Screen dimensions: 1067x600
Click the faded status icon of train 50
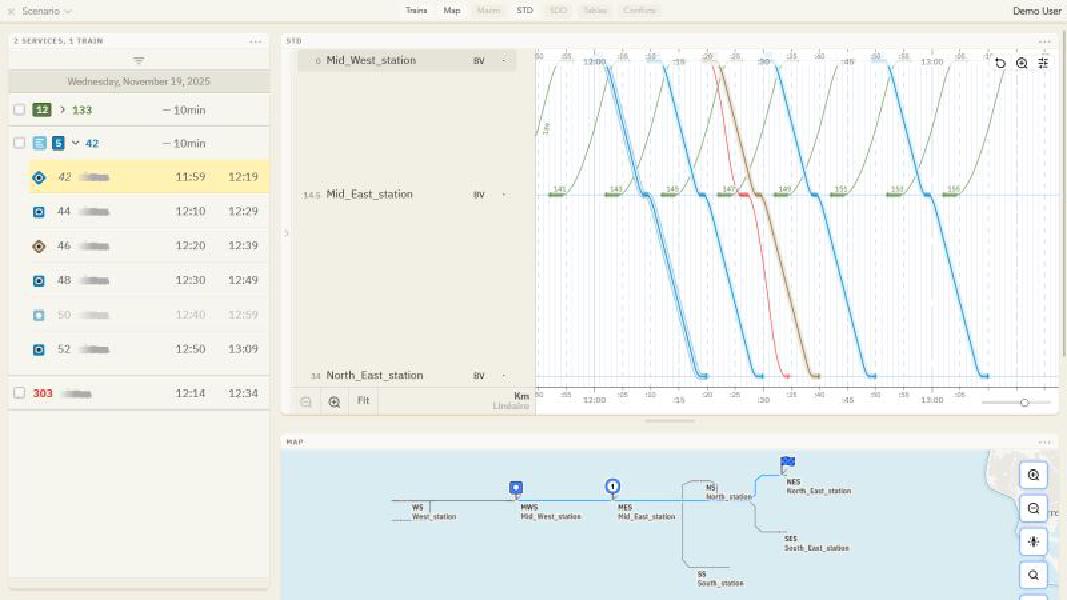pyautogui.click(x=39, y=315)
